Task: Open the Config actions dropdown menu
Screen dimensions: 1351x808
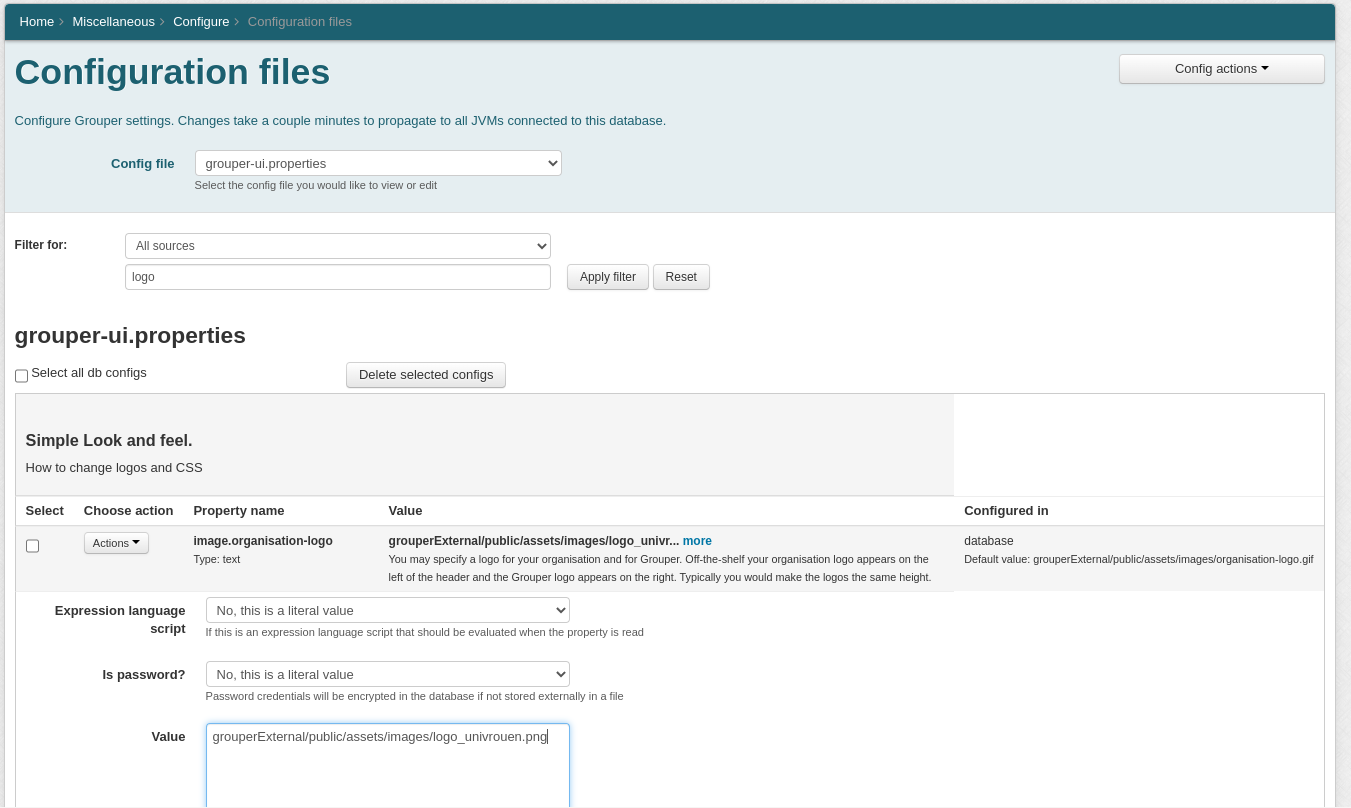Action: 1221,69
